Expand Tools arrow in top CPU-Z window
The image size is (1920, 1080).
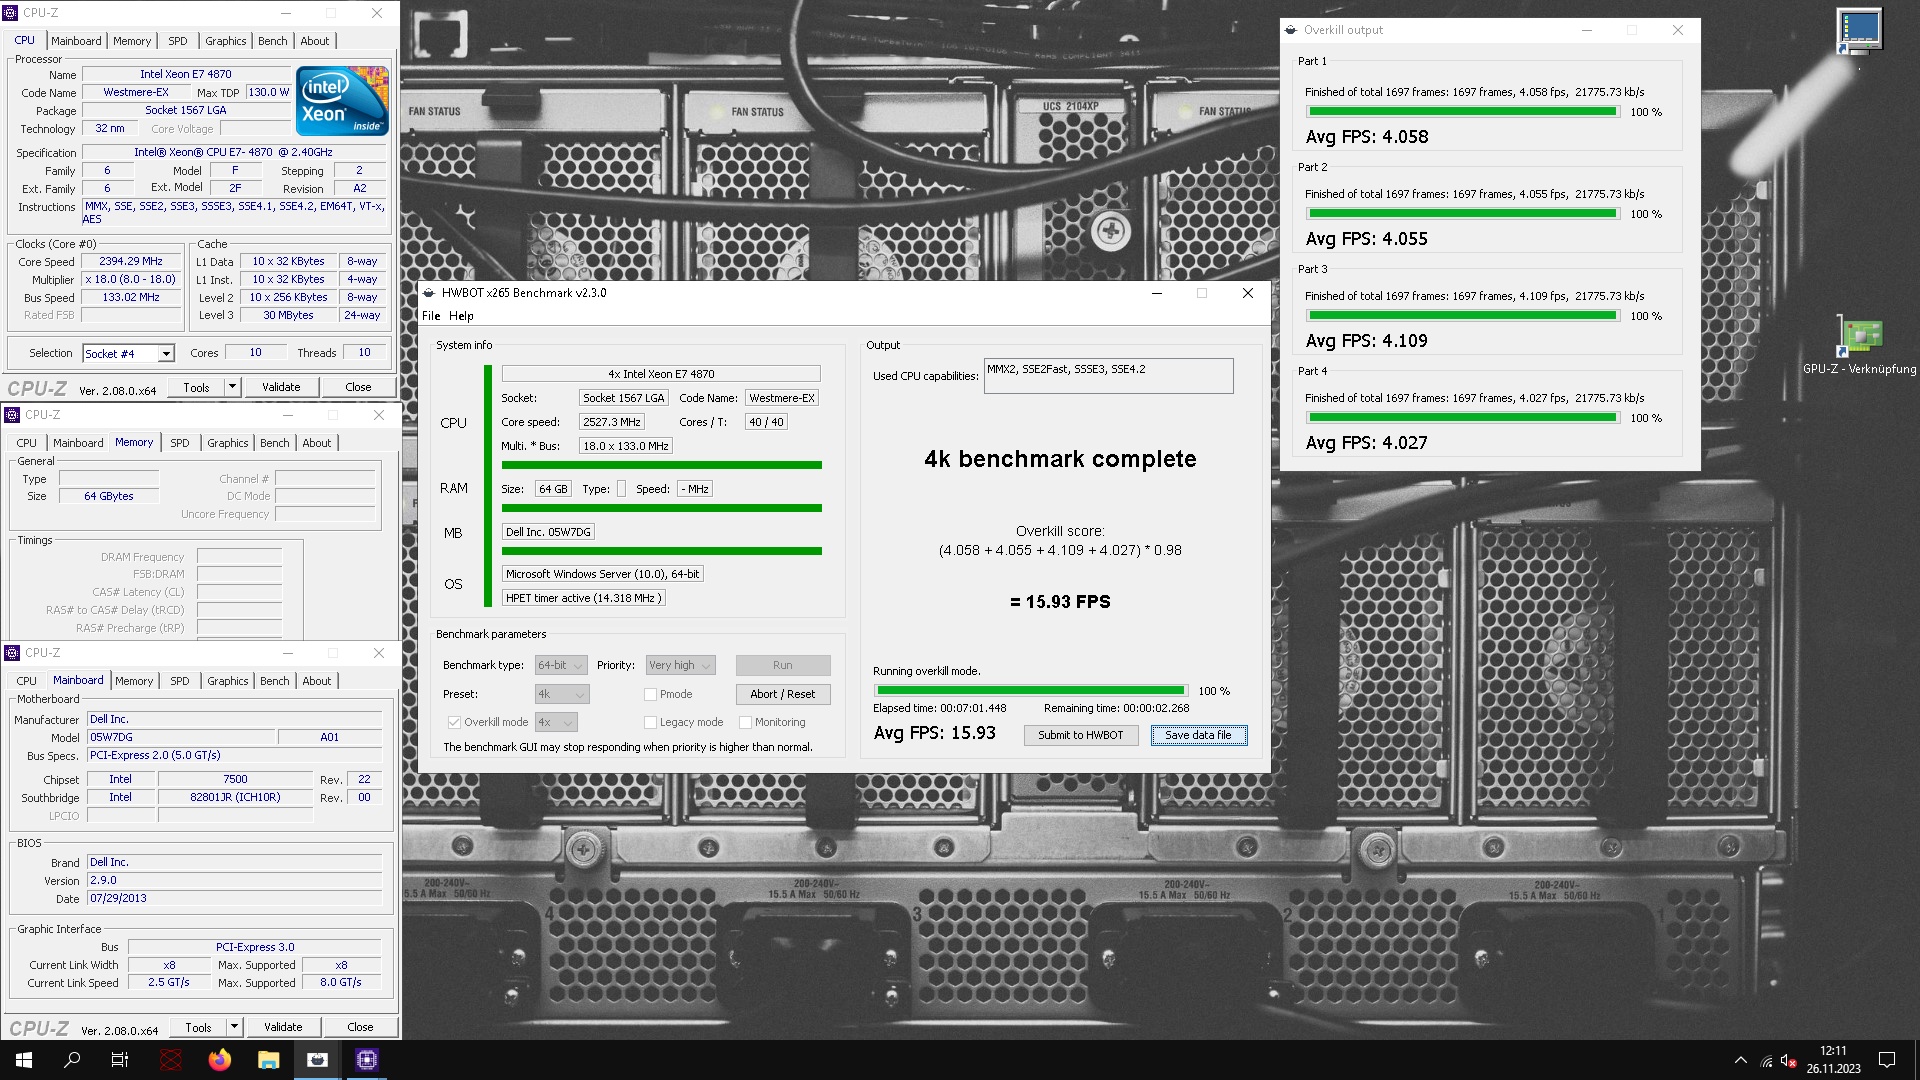click(232, 387)
